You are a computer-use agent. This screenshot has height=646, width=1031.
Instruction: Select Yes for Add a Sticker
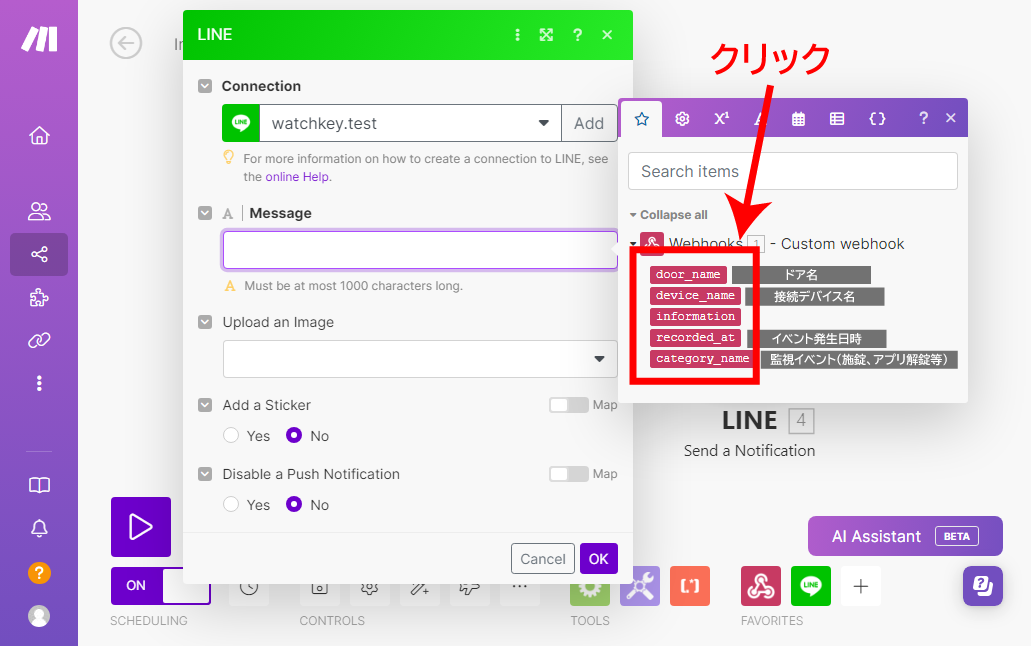coord(231,435)
